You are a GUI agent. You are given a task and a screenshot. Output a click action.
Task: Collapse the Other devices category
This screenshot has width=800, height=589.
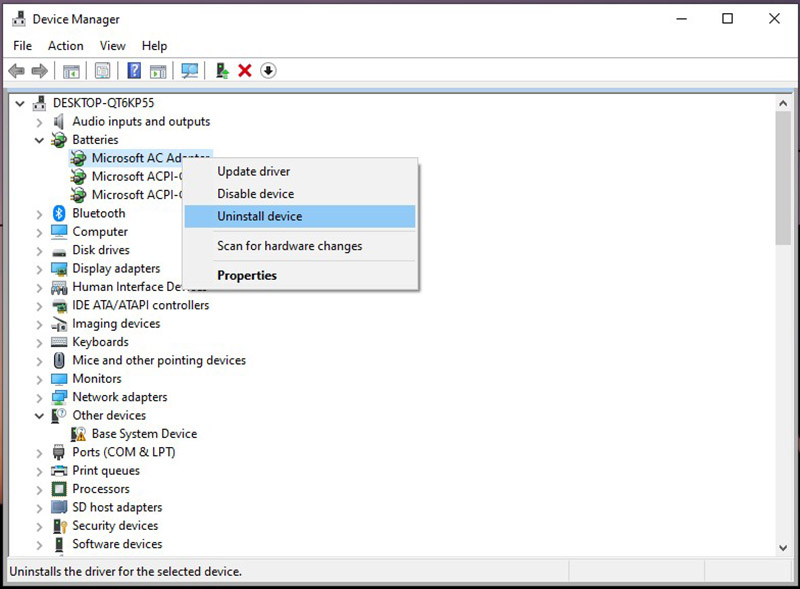[x=39, y=415]
